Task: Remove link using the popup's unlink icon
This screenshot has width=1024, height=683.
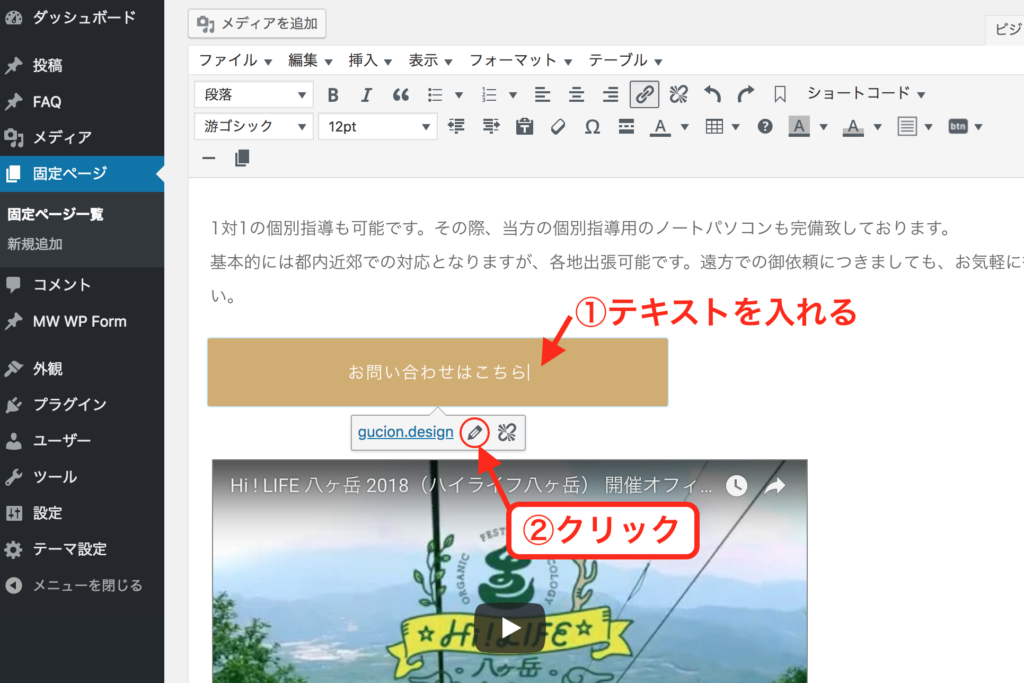Action: (506, 433)
